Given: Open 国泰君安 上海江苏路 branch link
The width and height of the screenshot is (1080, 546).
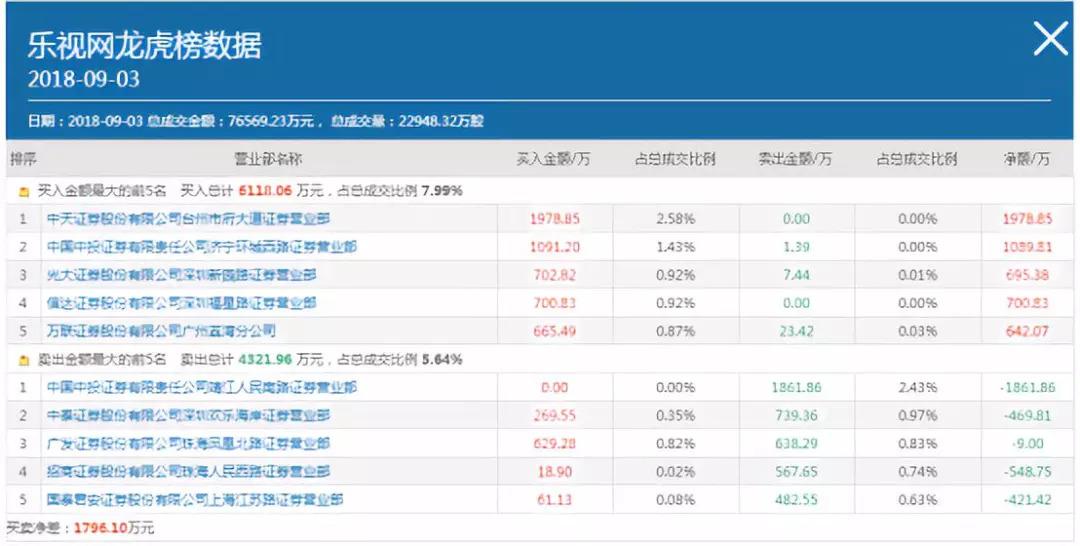Looking at the screenshot, I should click(194, 499).
